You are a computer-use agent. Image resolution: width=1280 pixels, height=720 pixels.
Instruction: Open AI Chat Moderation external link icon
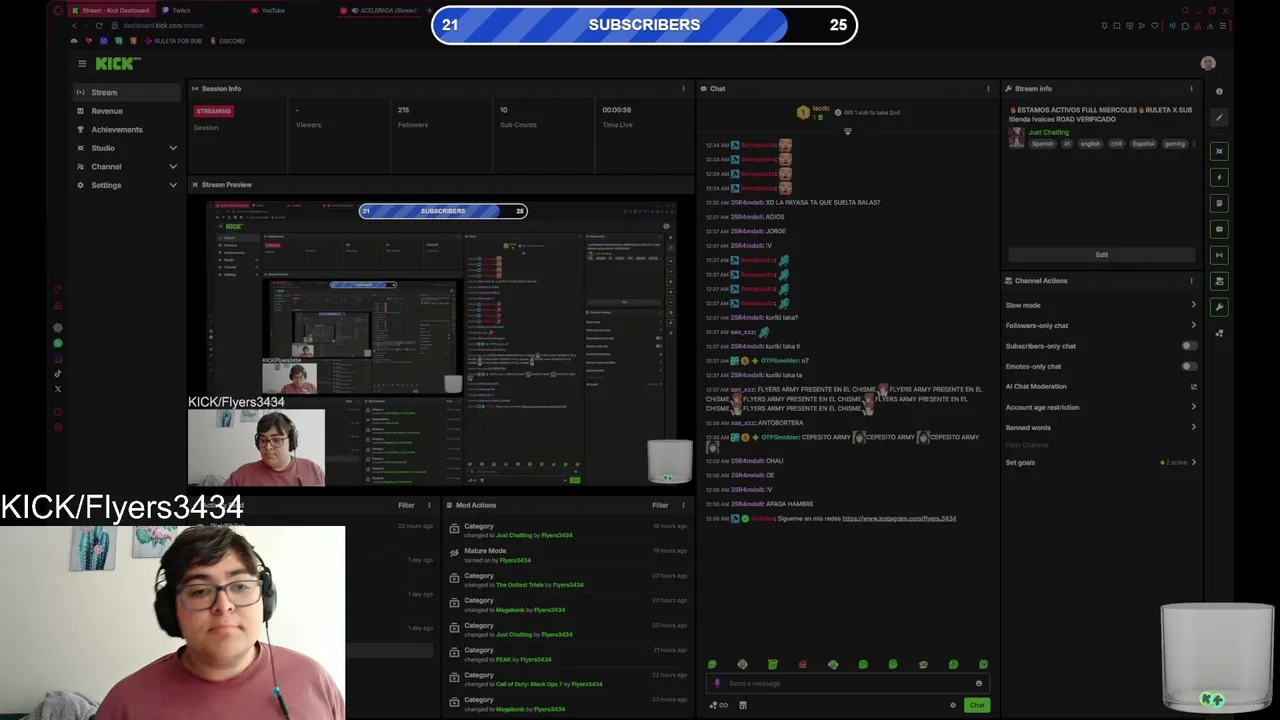(1193, 386)
